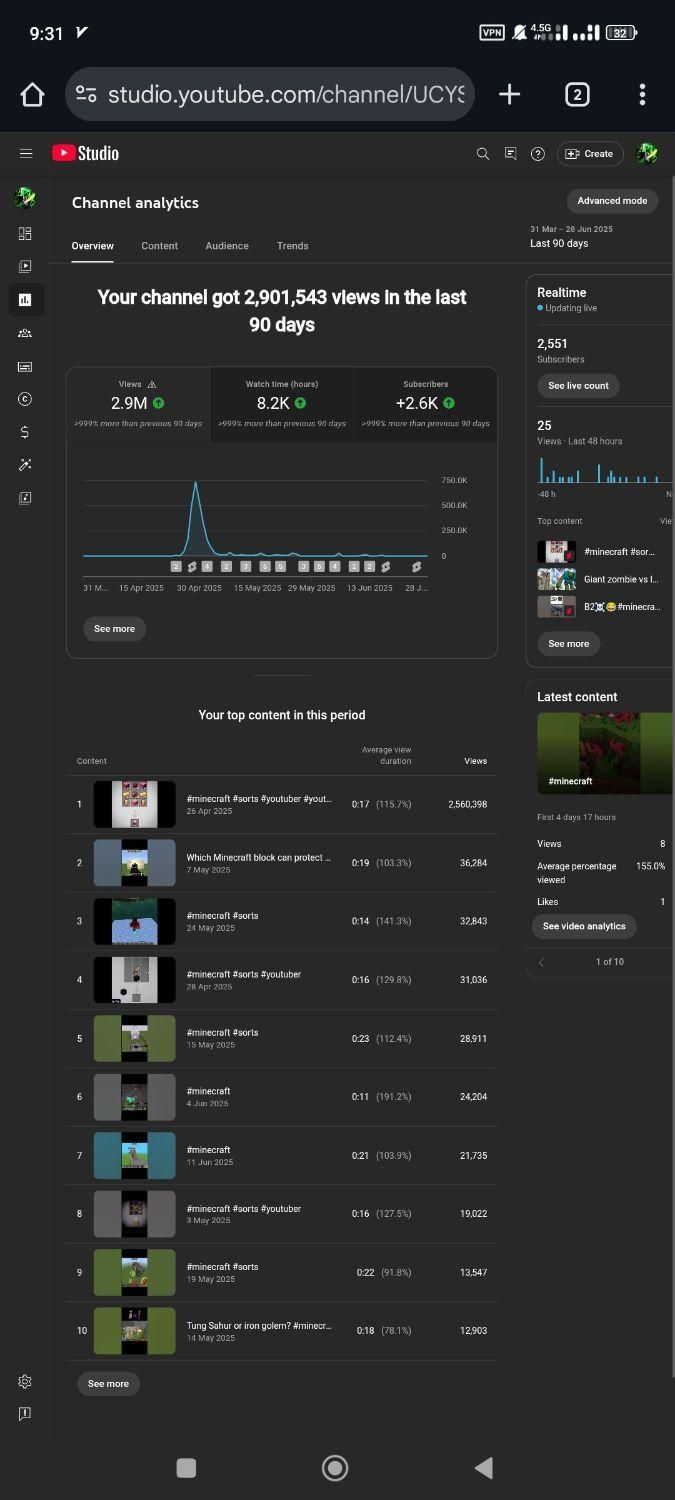Open the thumbnail of the 4 Jun 2025 video
The width and height of the screenshot is (675, 1500).
(x=134, y=1097)
